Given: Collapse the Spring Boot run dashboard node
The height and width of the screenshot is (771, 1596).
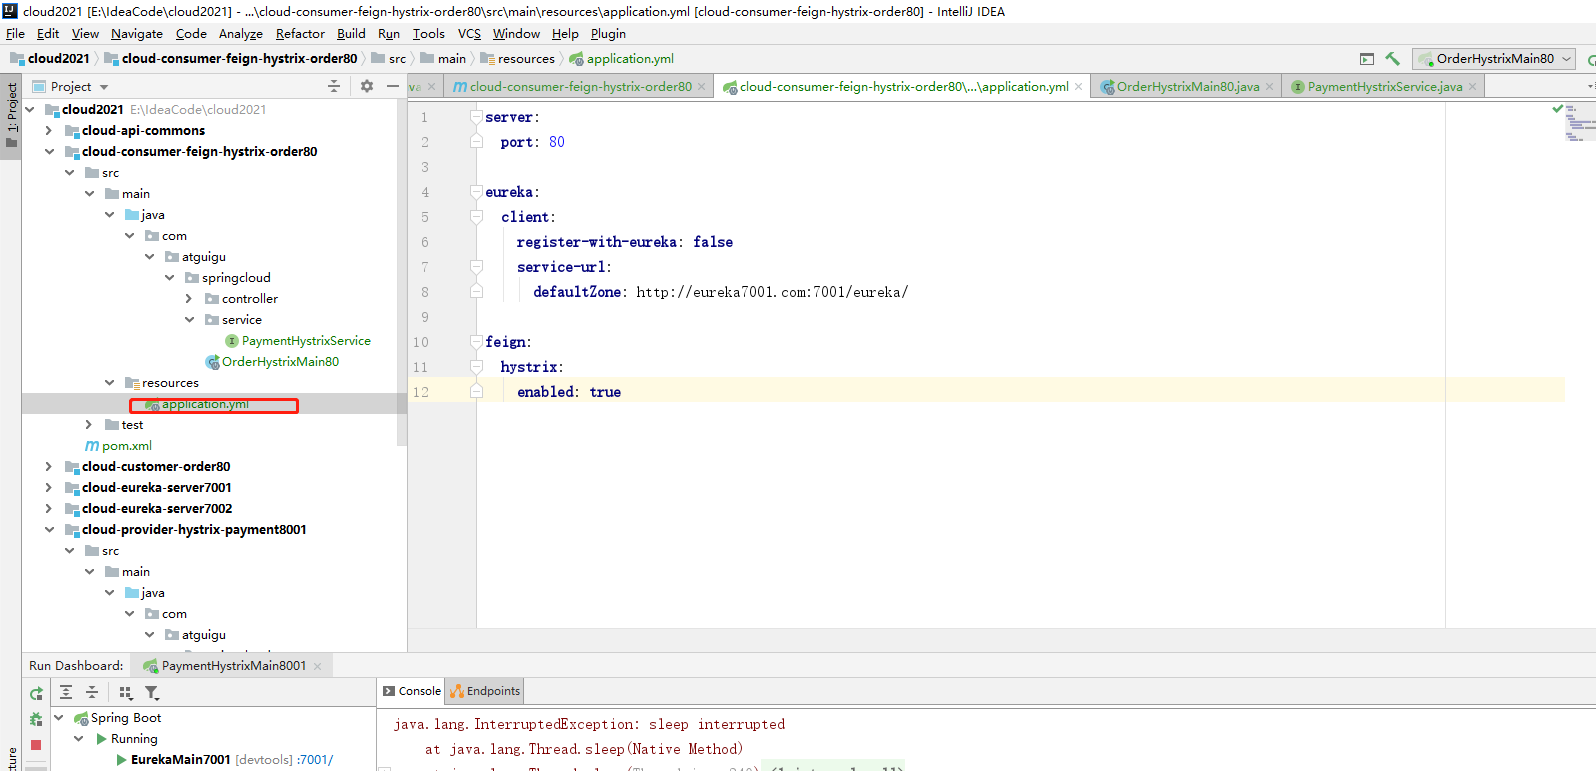Looking at the screenshot, I should coord(59,718).
